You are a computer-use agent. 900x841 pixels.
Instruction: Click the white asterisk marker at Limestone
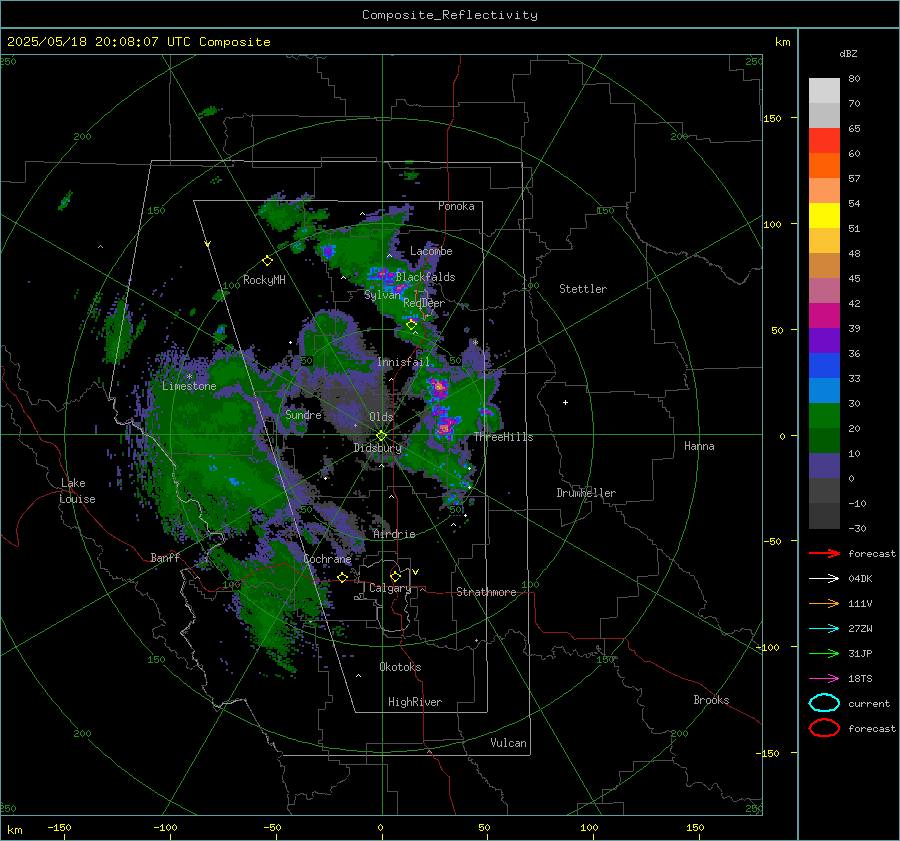[x=189, y=377]
